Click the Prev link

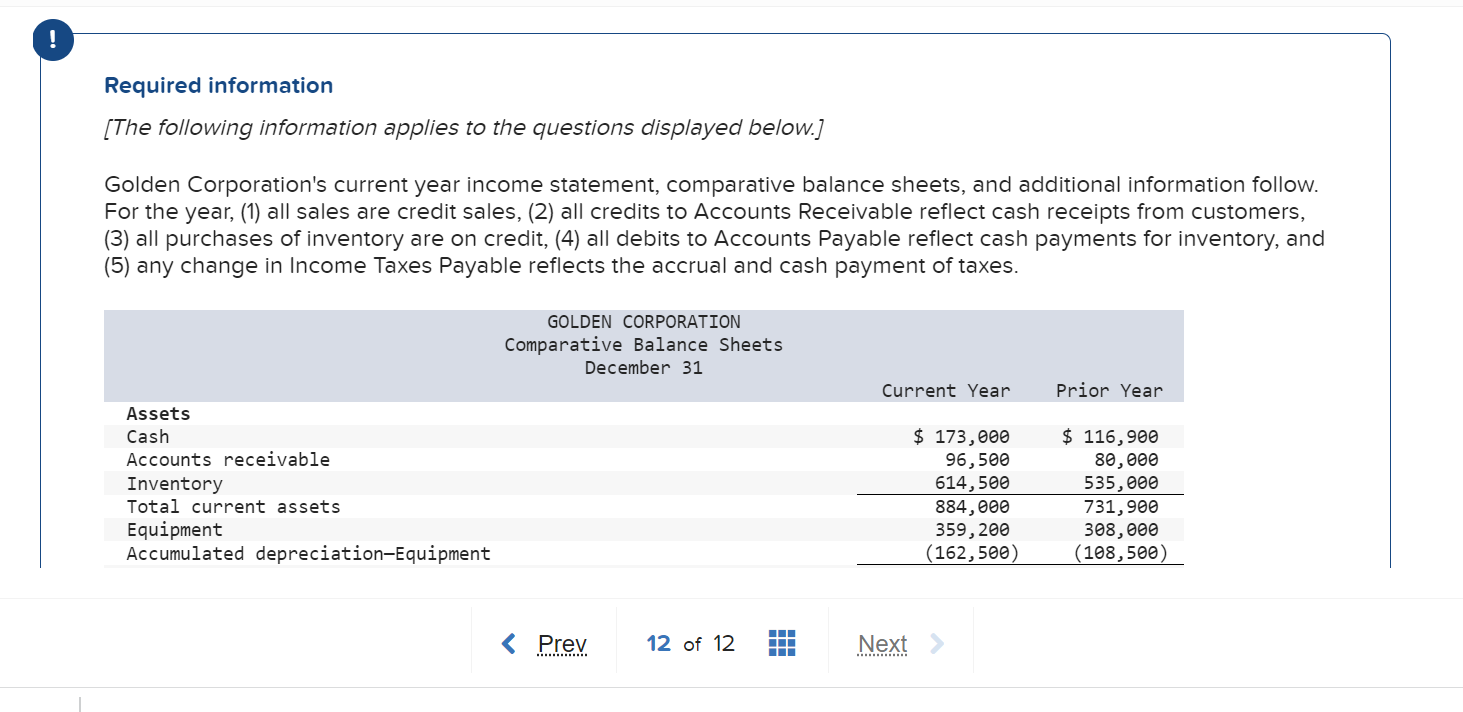click(x=562, y=644)
